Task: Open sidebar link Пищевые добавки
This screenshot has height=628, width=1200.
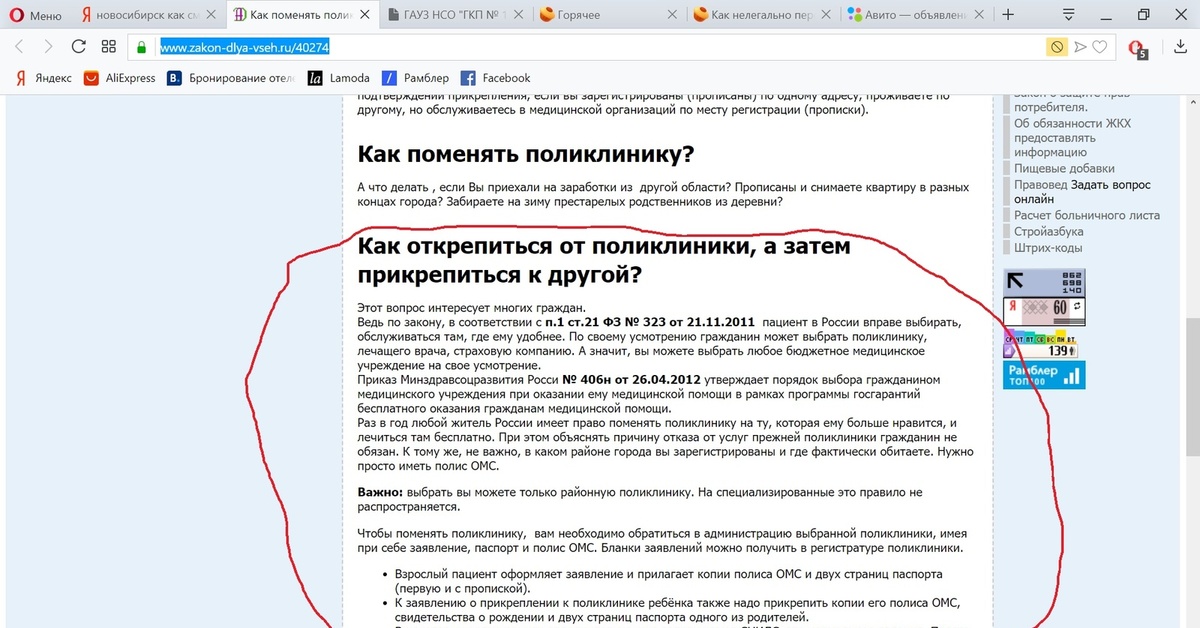Action: [1064, 169]
